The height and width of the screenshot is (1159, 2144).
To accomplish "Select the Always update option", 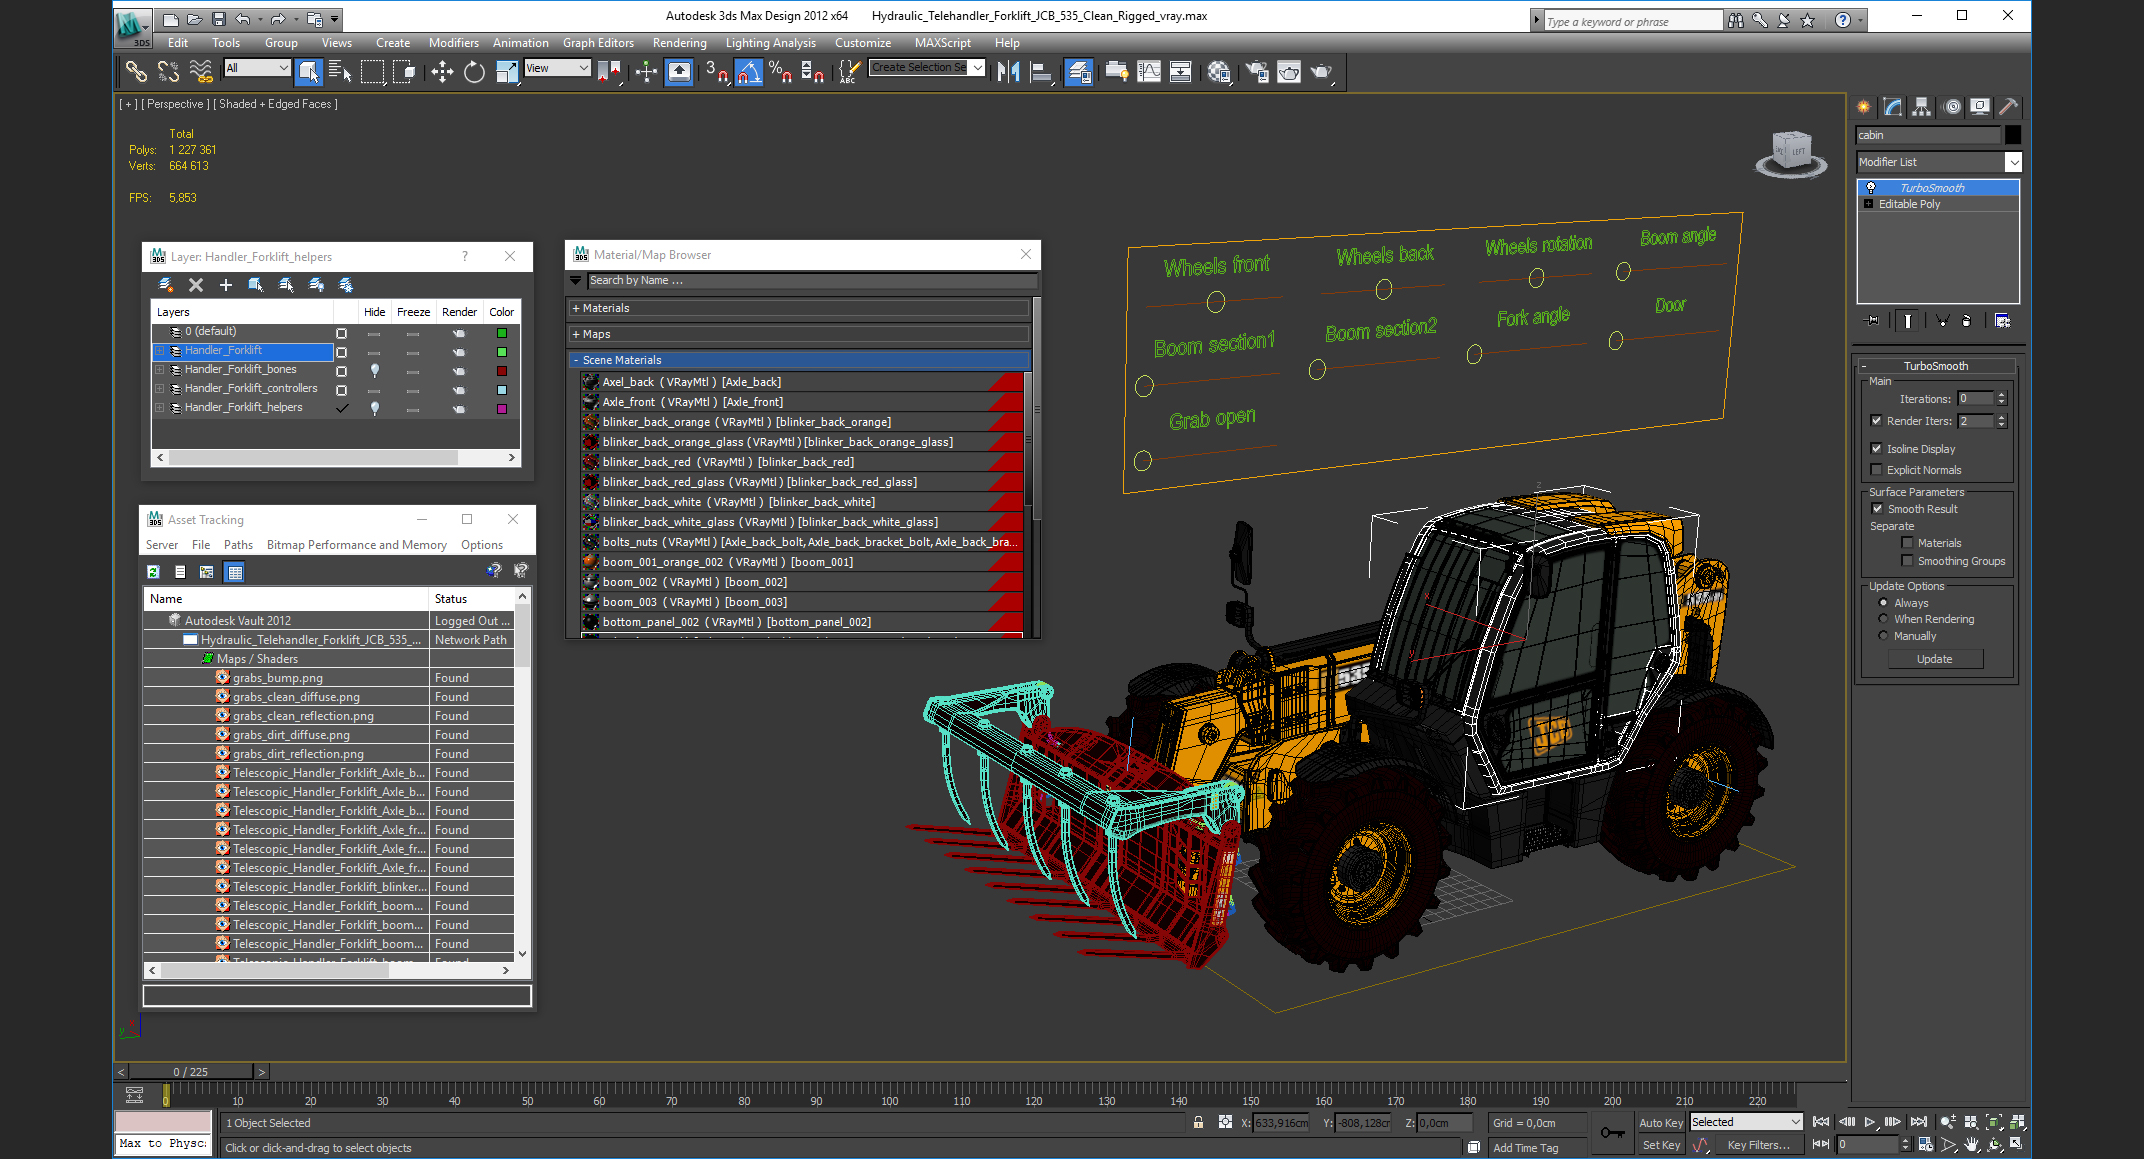I will [1884, 603].
